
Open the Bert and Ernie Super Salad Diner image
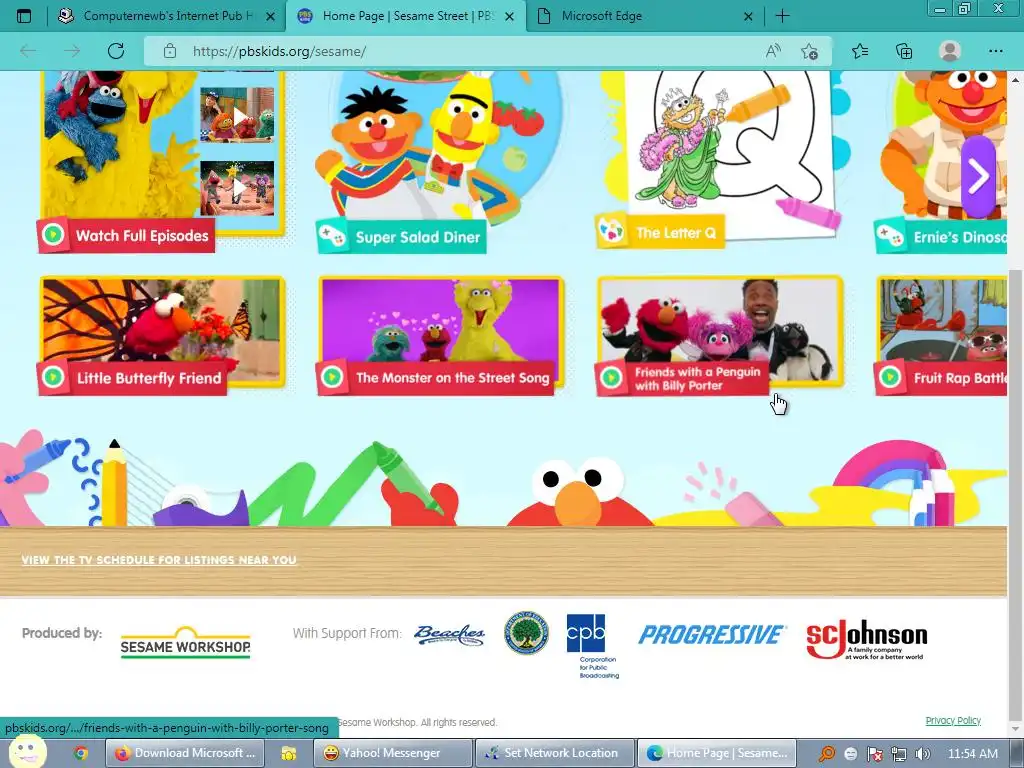tap(438, 145)
